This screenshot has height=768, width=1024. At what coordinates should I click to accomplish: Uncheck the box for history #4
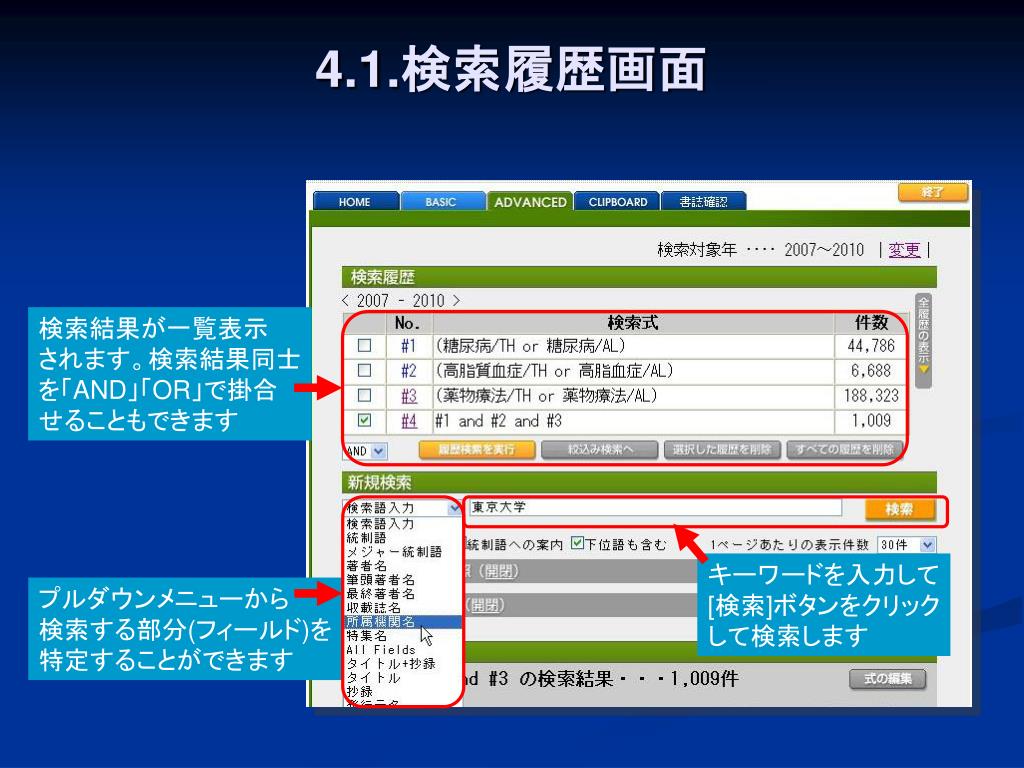[x=364, y=421]
